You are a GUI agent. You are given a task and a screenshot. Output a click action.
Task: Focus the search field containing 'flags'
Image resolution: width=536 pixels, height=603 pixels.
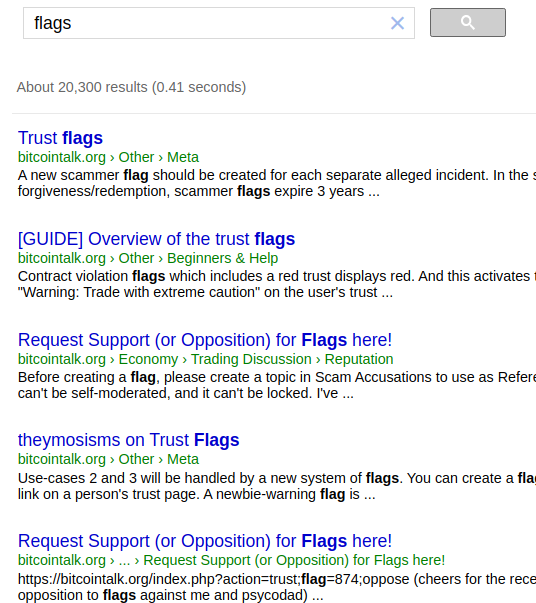click(x=208, y=23)
